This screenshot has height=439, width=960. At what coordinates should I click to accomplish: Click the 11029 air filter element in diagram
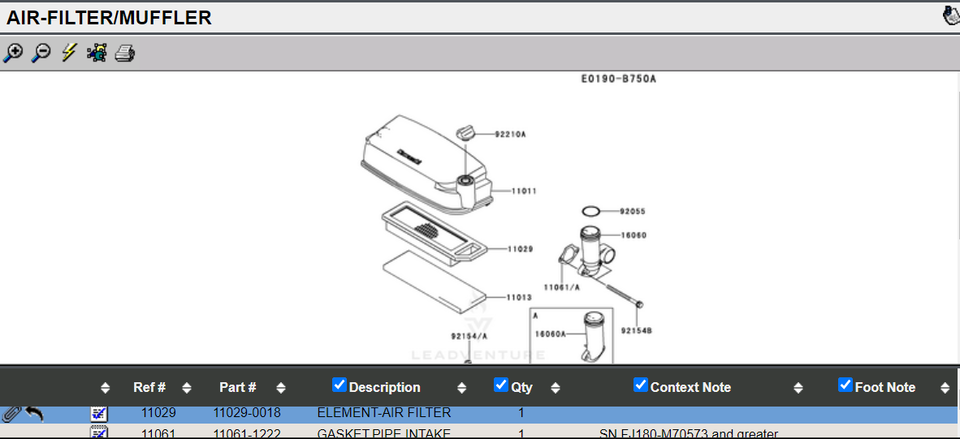pyautogui.click(x=430, y=232)
